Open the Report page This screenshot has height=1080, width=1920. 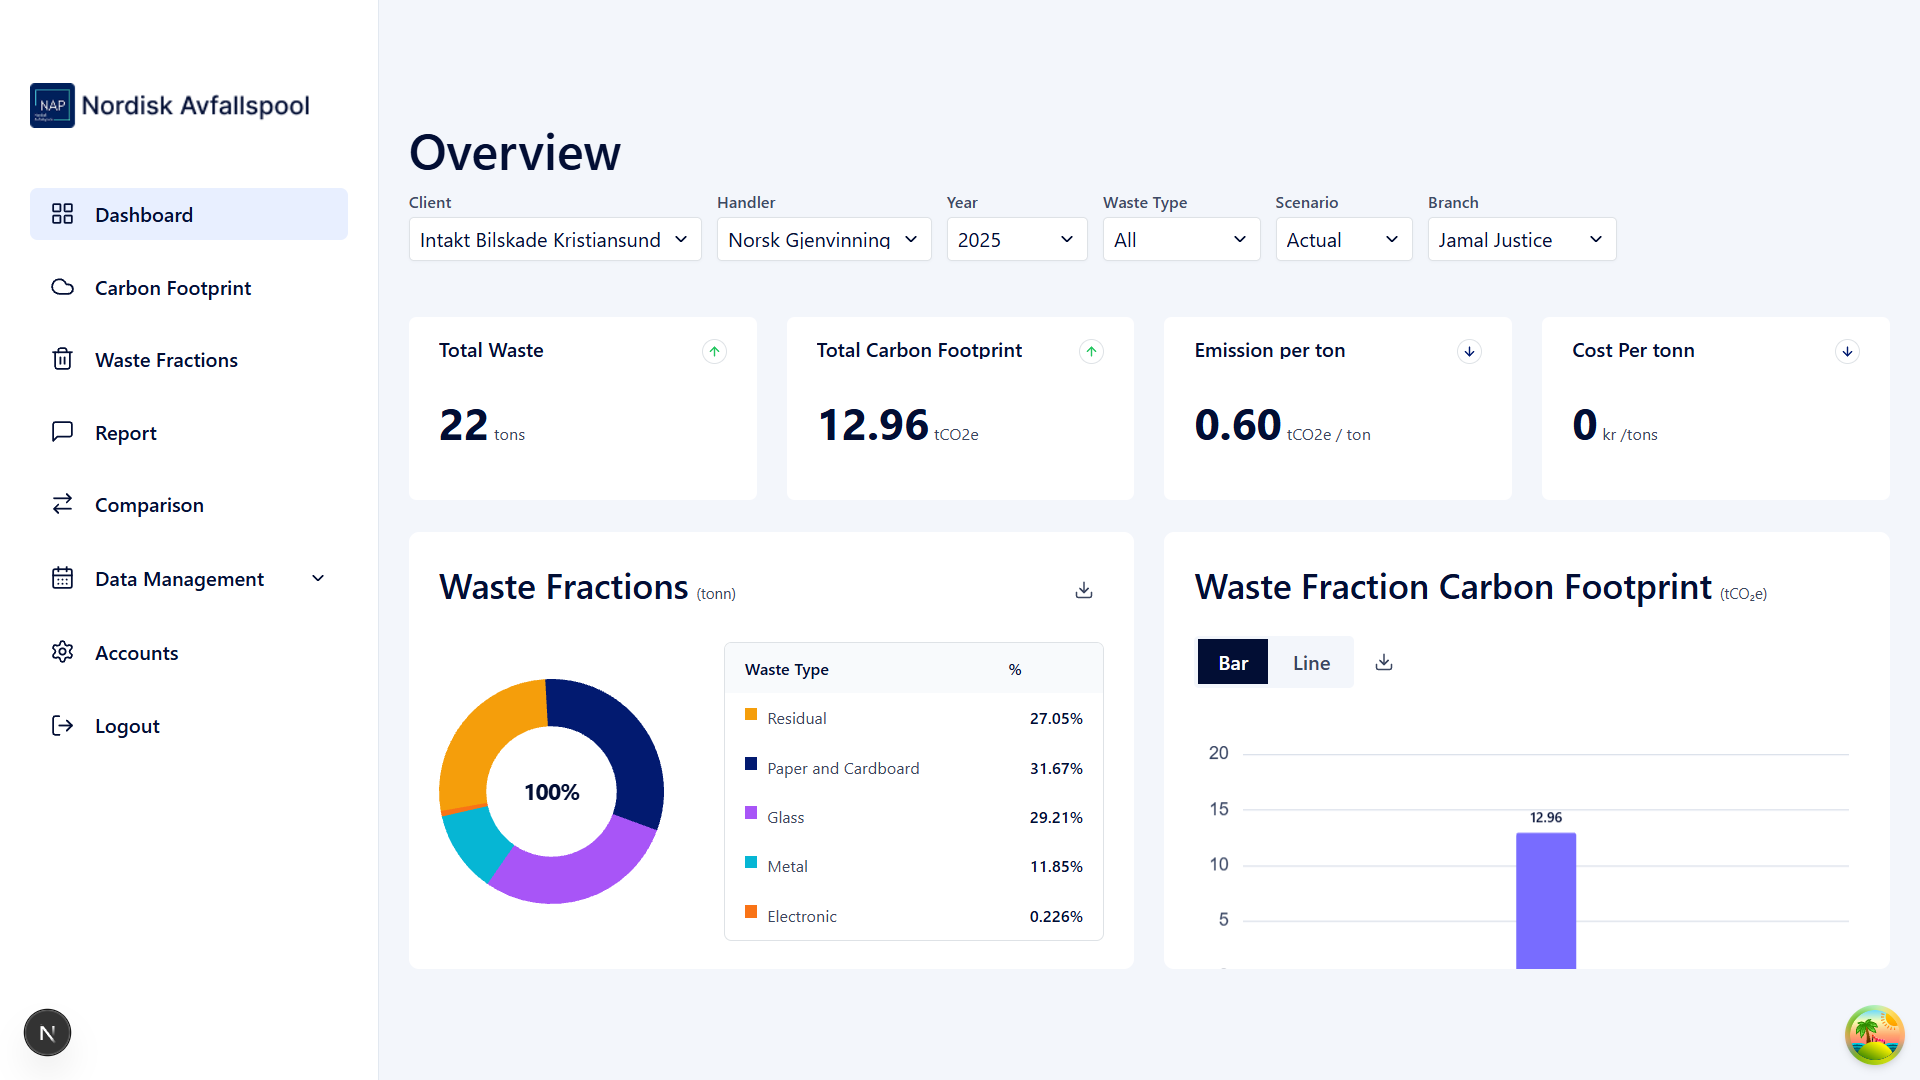tap(189, 432)
